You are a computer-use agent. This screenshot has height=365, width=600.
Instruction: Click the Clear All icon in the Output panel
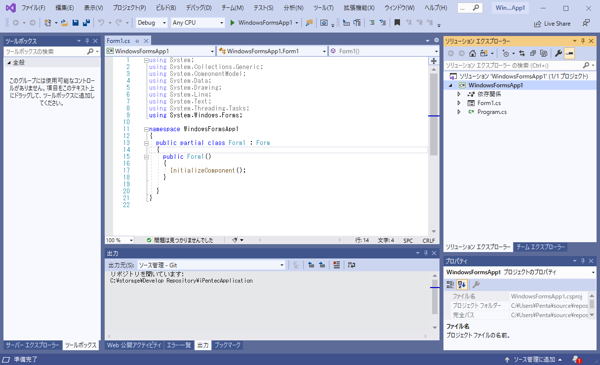tap(336, 265)
